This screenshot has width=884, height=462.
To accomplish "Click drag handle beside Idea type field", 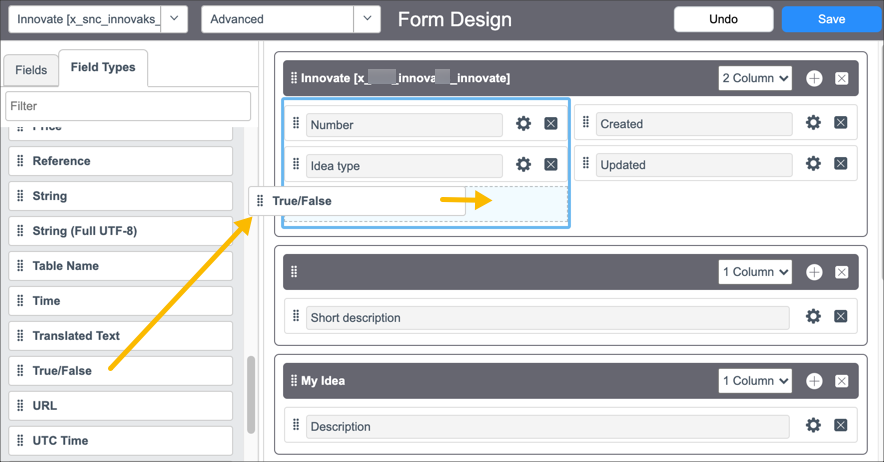I will tap(296, 164).
